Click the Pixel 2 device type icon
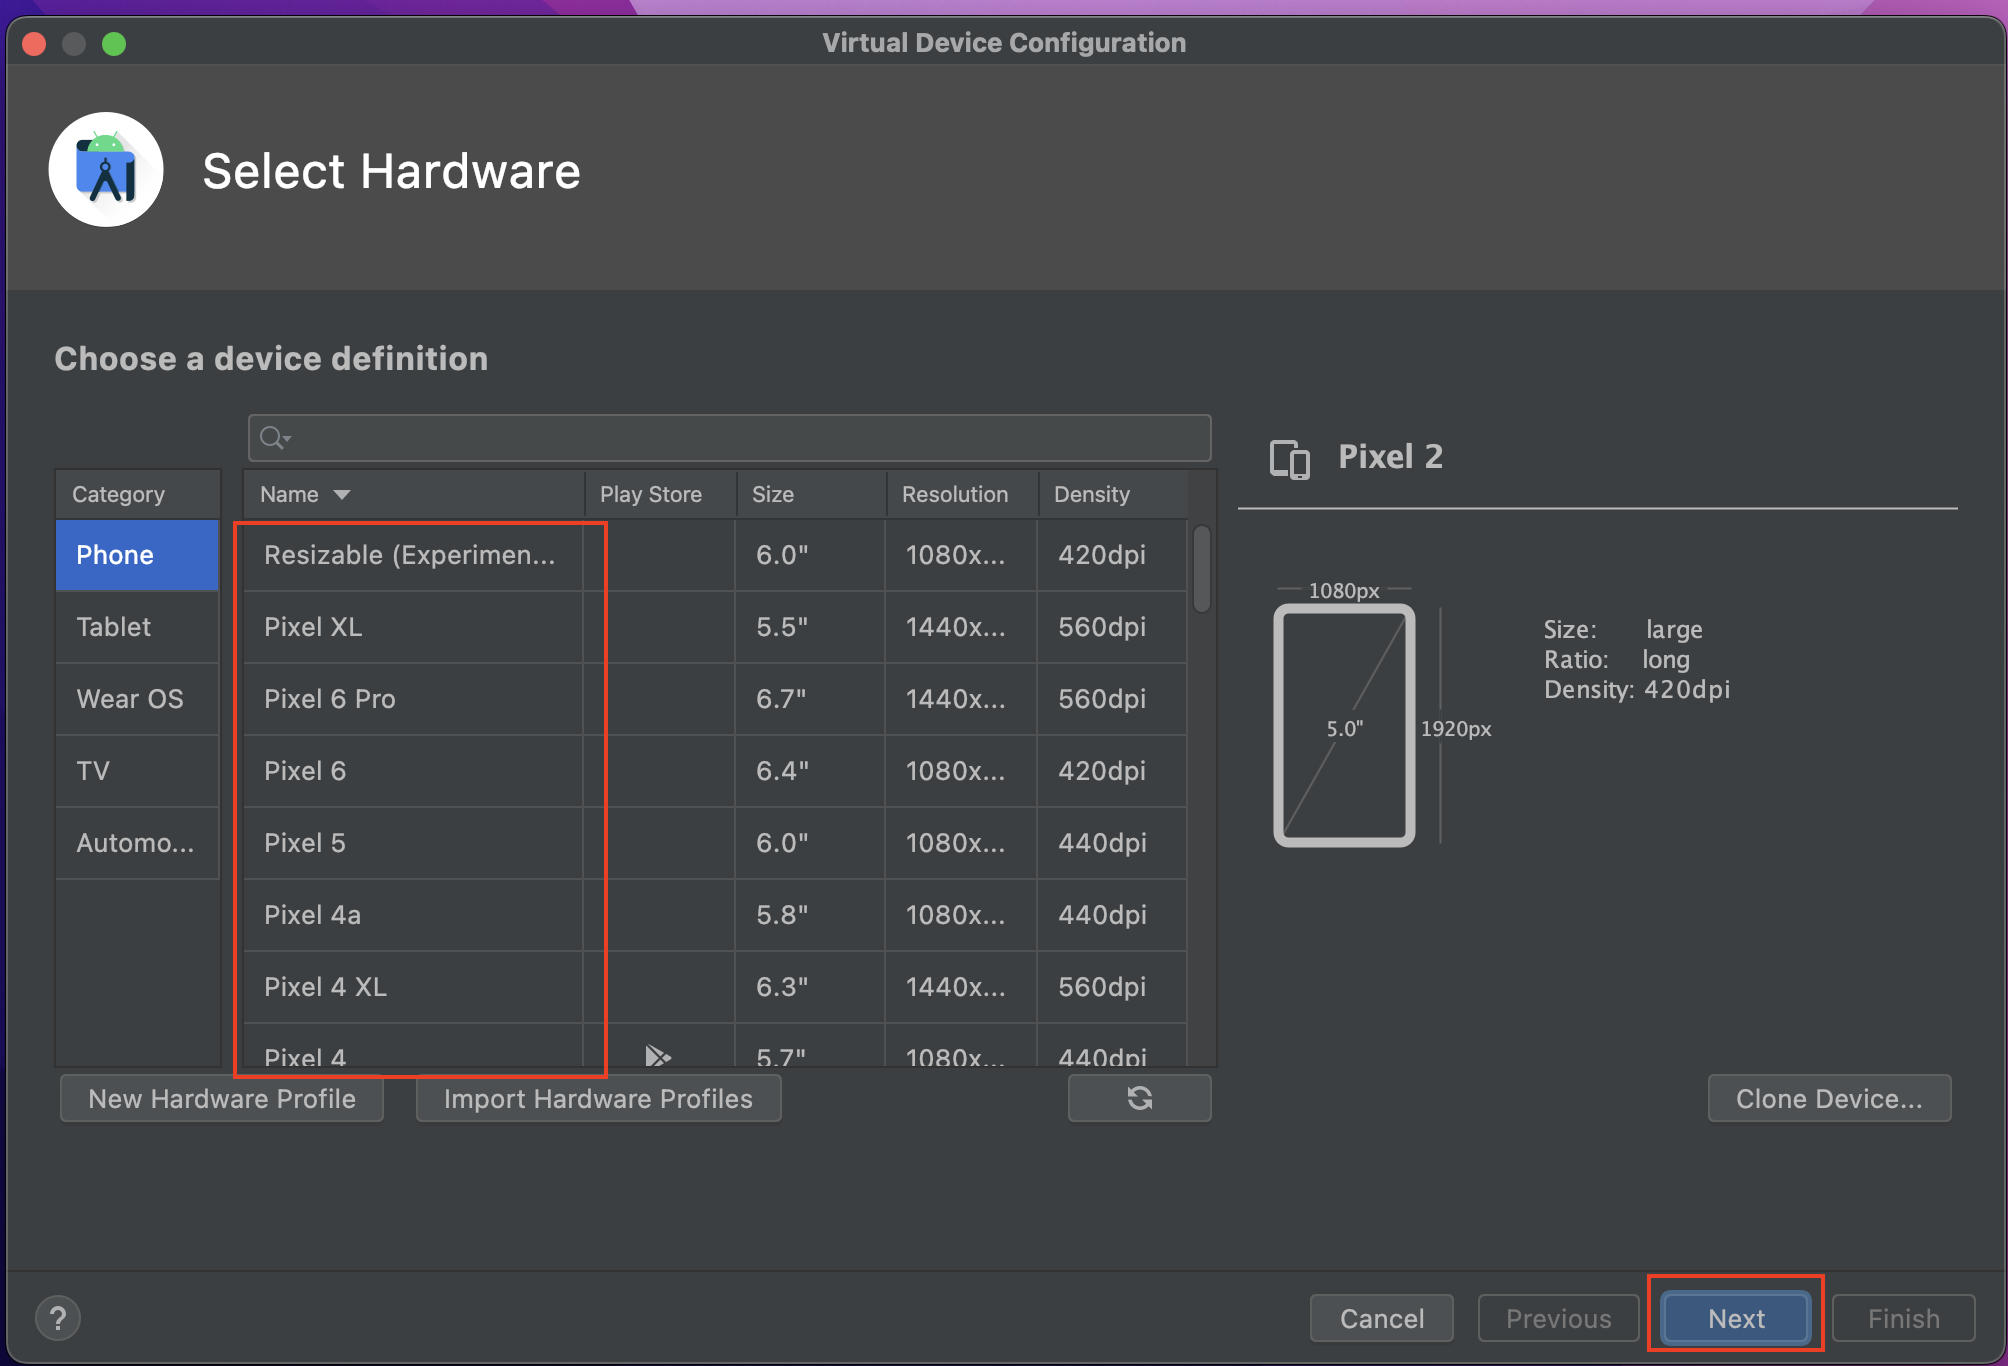2008x1366 pixels. click(1289, 459)
